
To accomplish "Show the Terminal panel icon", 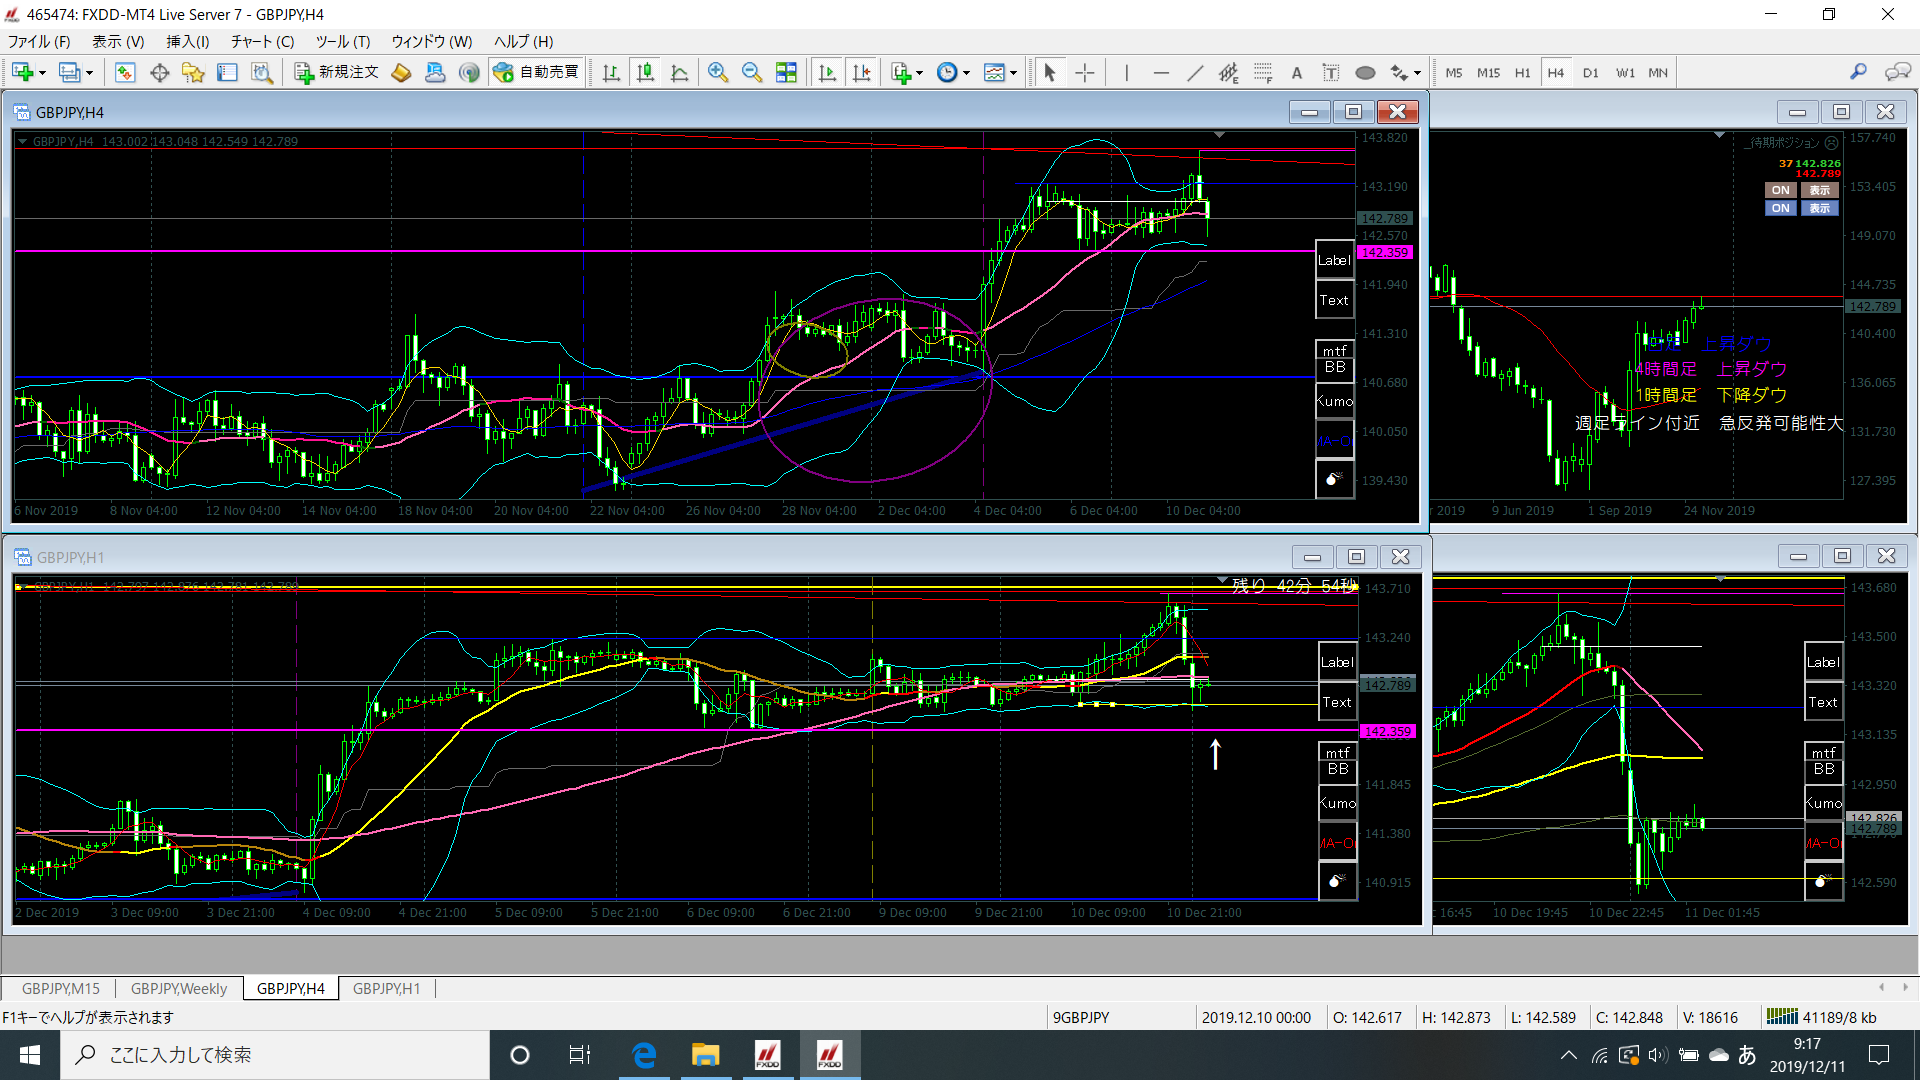I will point(228,72).
